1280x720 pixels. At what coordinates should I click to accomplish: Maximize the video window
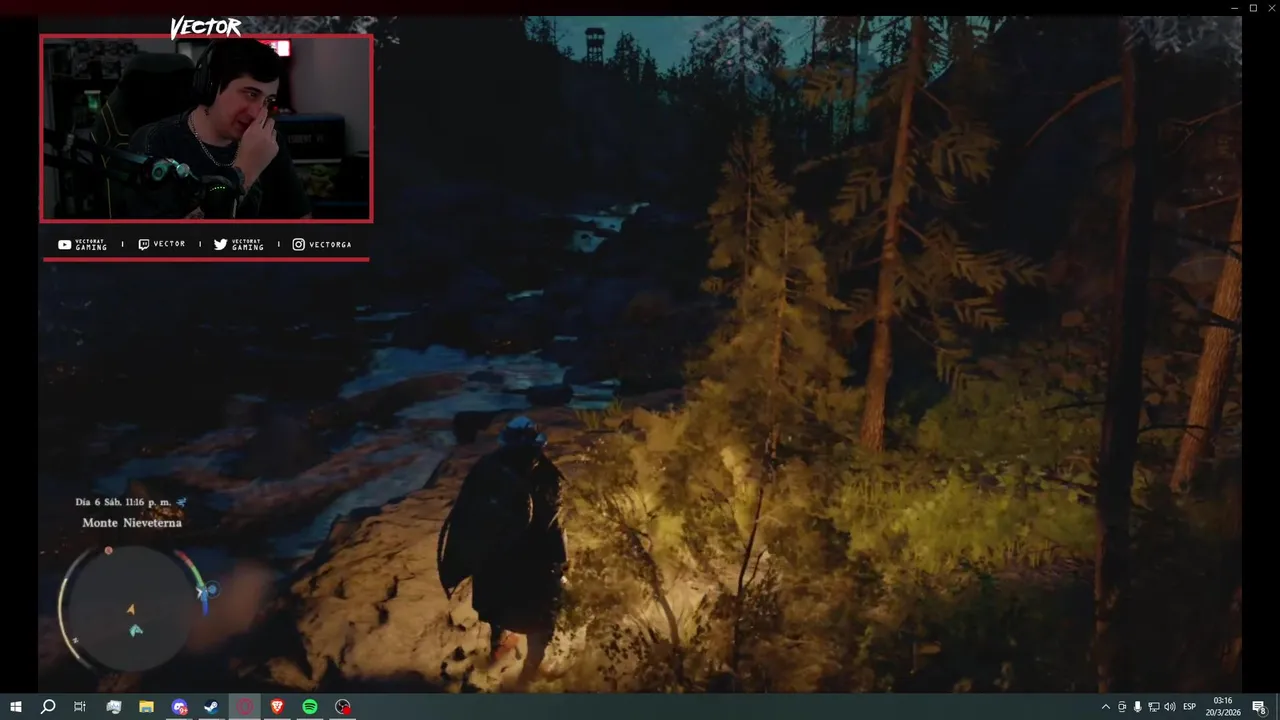(1253, 8)
